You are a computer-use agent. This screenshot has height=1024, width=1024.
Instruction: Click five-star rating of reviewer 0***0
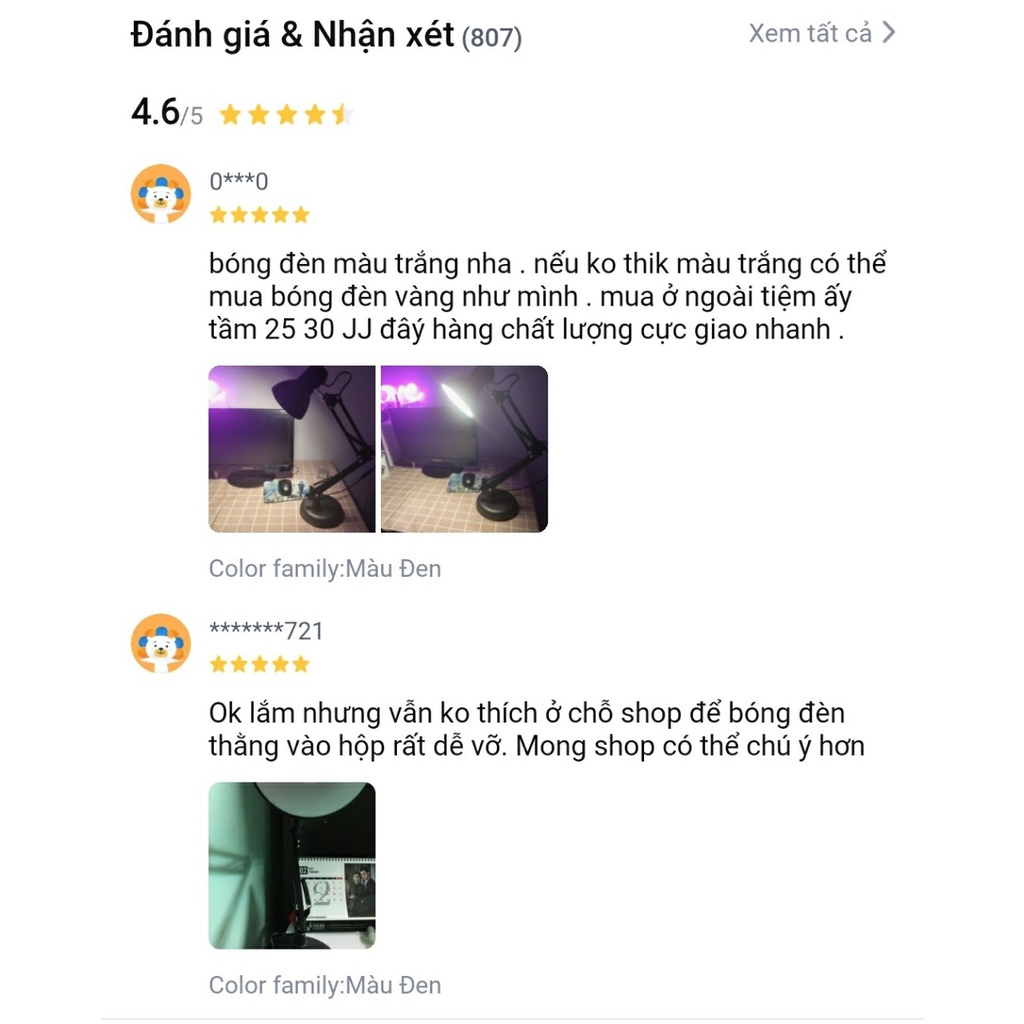pos(259,215)
